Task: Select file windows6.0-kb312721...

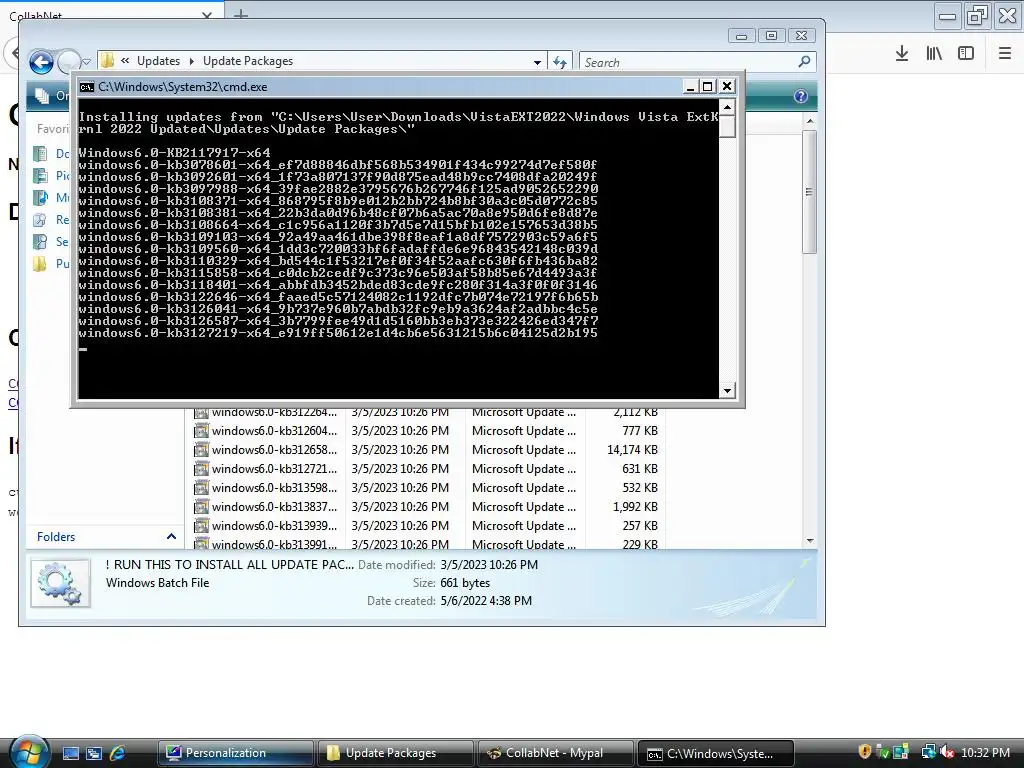Action: pyautogui.click(x=274, y=469)
